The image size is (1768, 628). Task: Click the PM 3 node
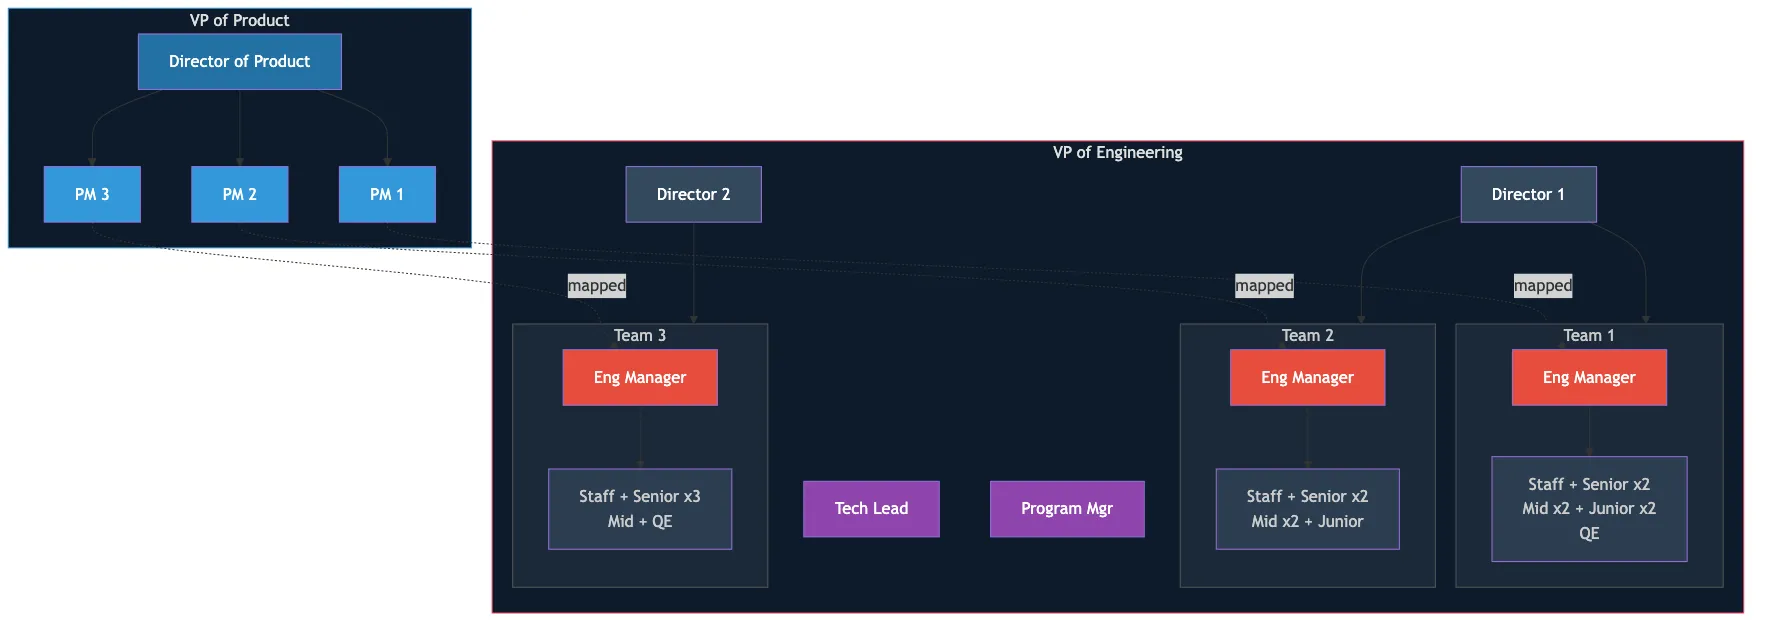[92, 194]
